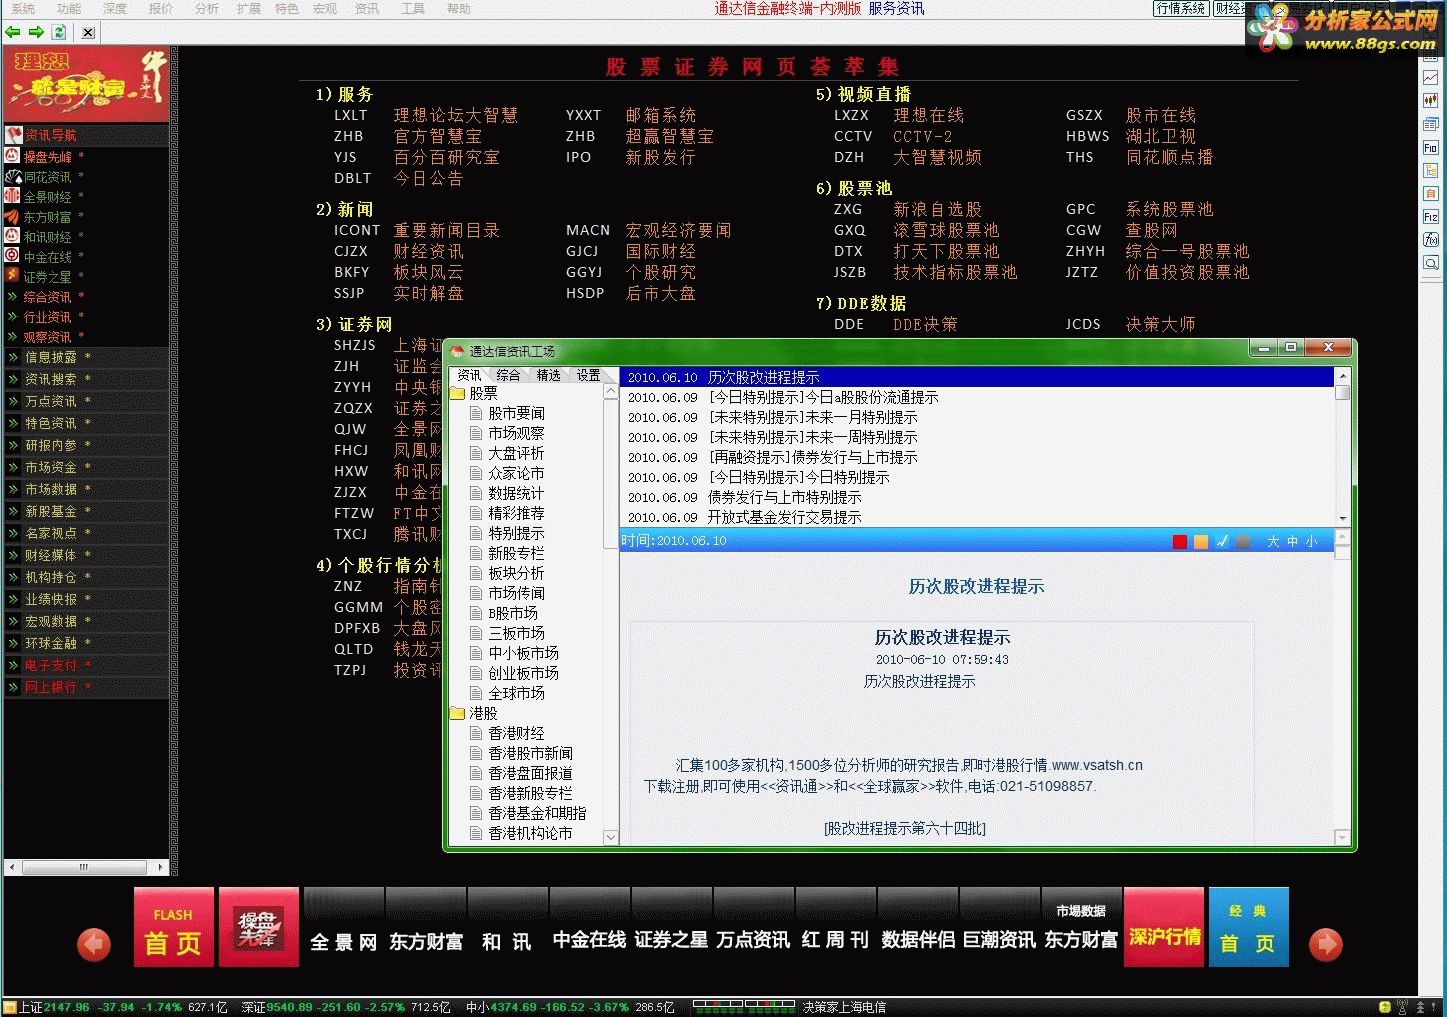
Task: Expand 网上银行 in left navigation
Action: [x=13, y=687]
